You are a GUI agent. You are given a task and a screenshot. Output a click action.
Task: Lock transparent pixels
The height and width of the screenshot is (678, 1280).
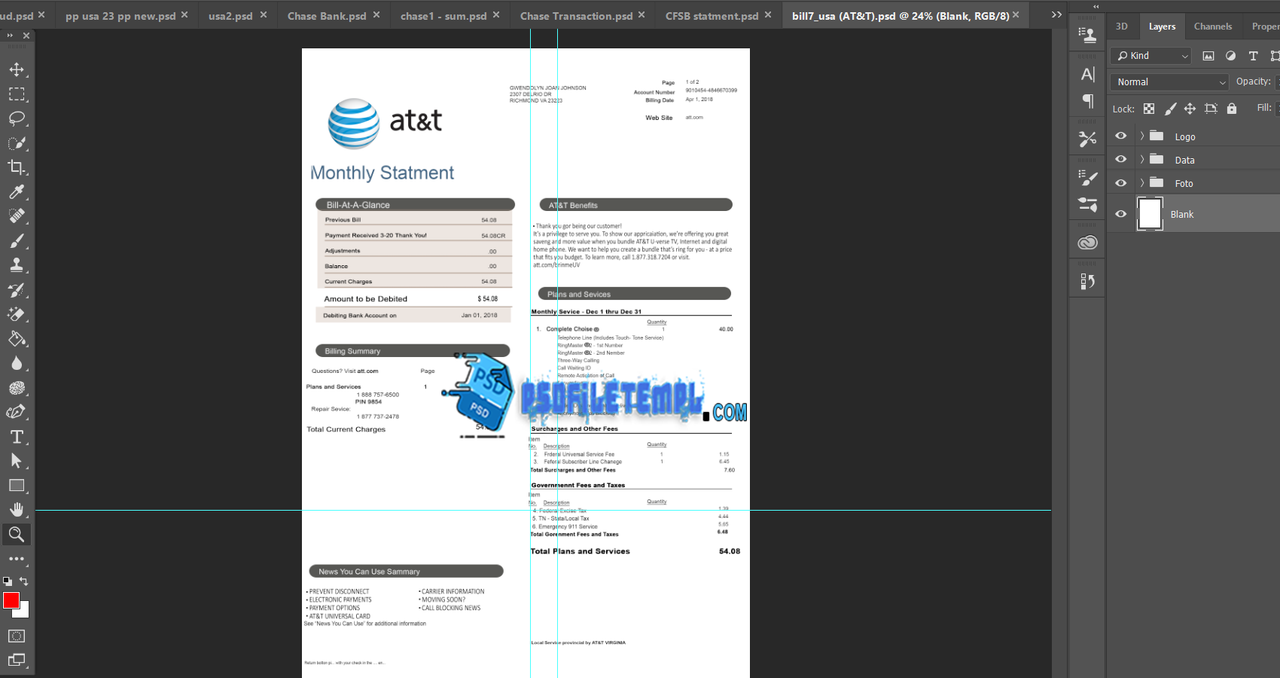pyautogui.click(x=1148, y=108)
